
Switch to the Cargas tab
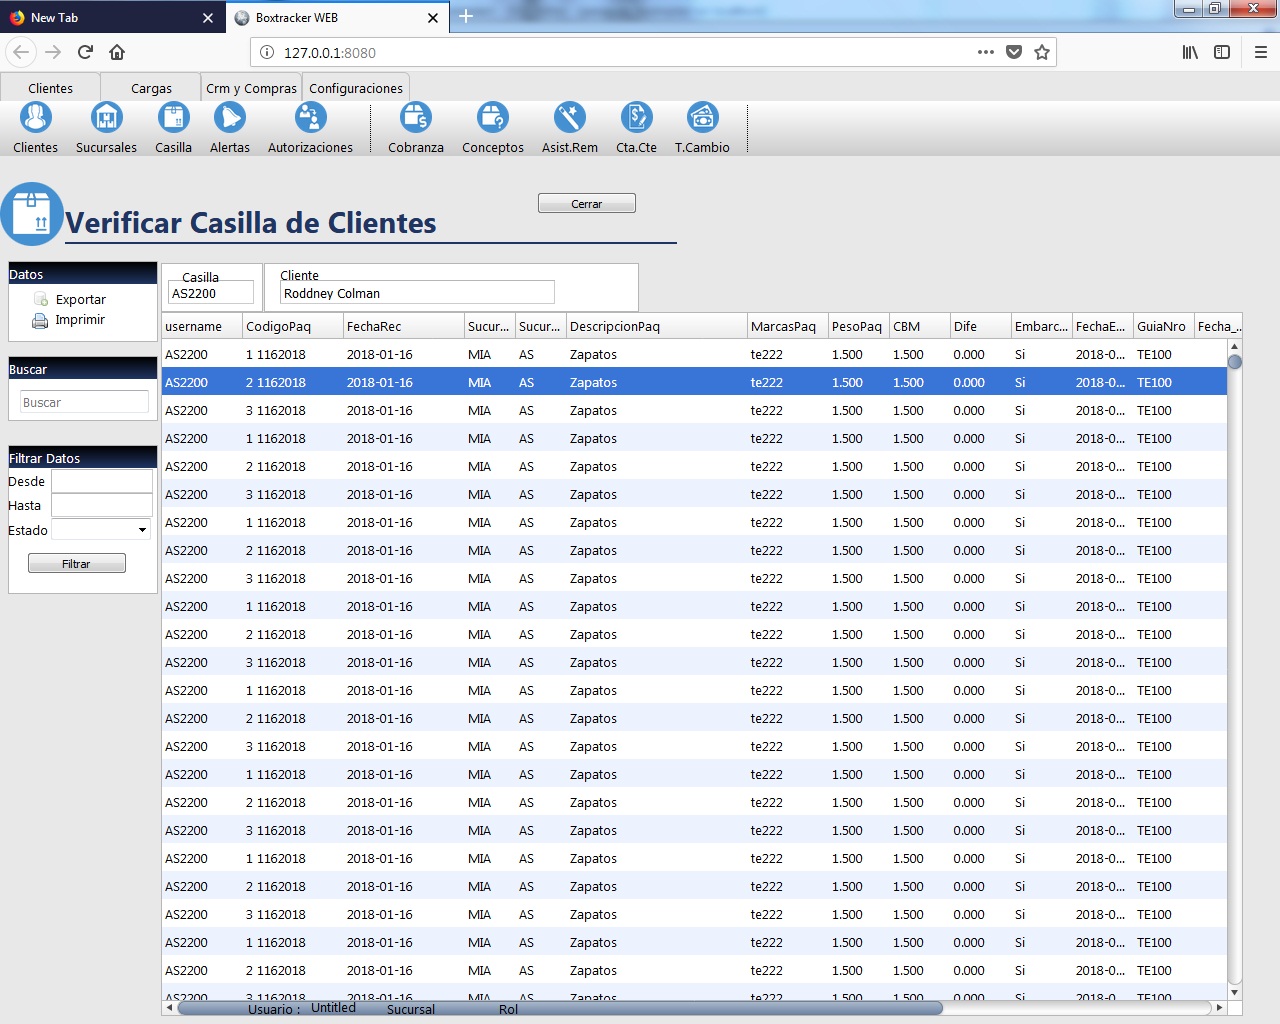tap(151, 88)
